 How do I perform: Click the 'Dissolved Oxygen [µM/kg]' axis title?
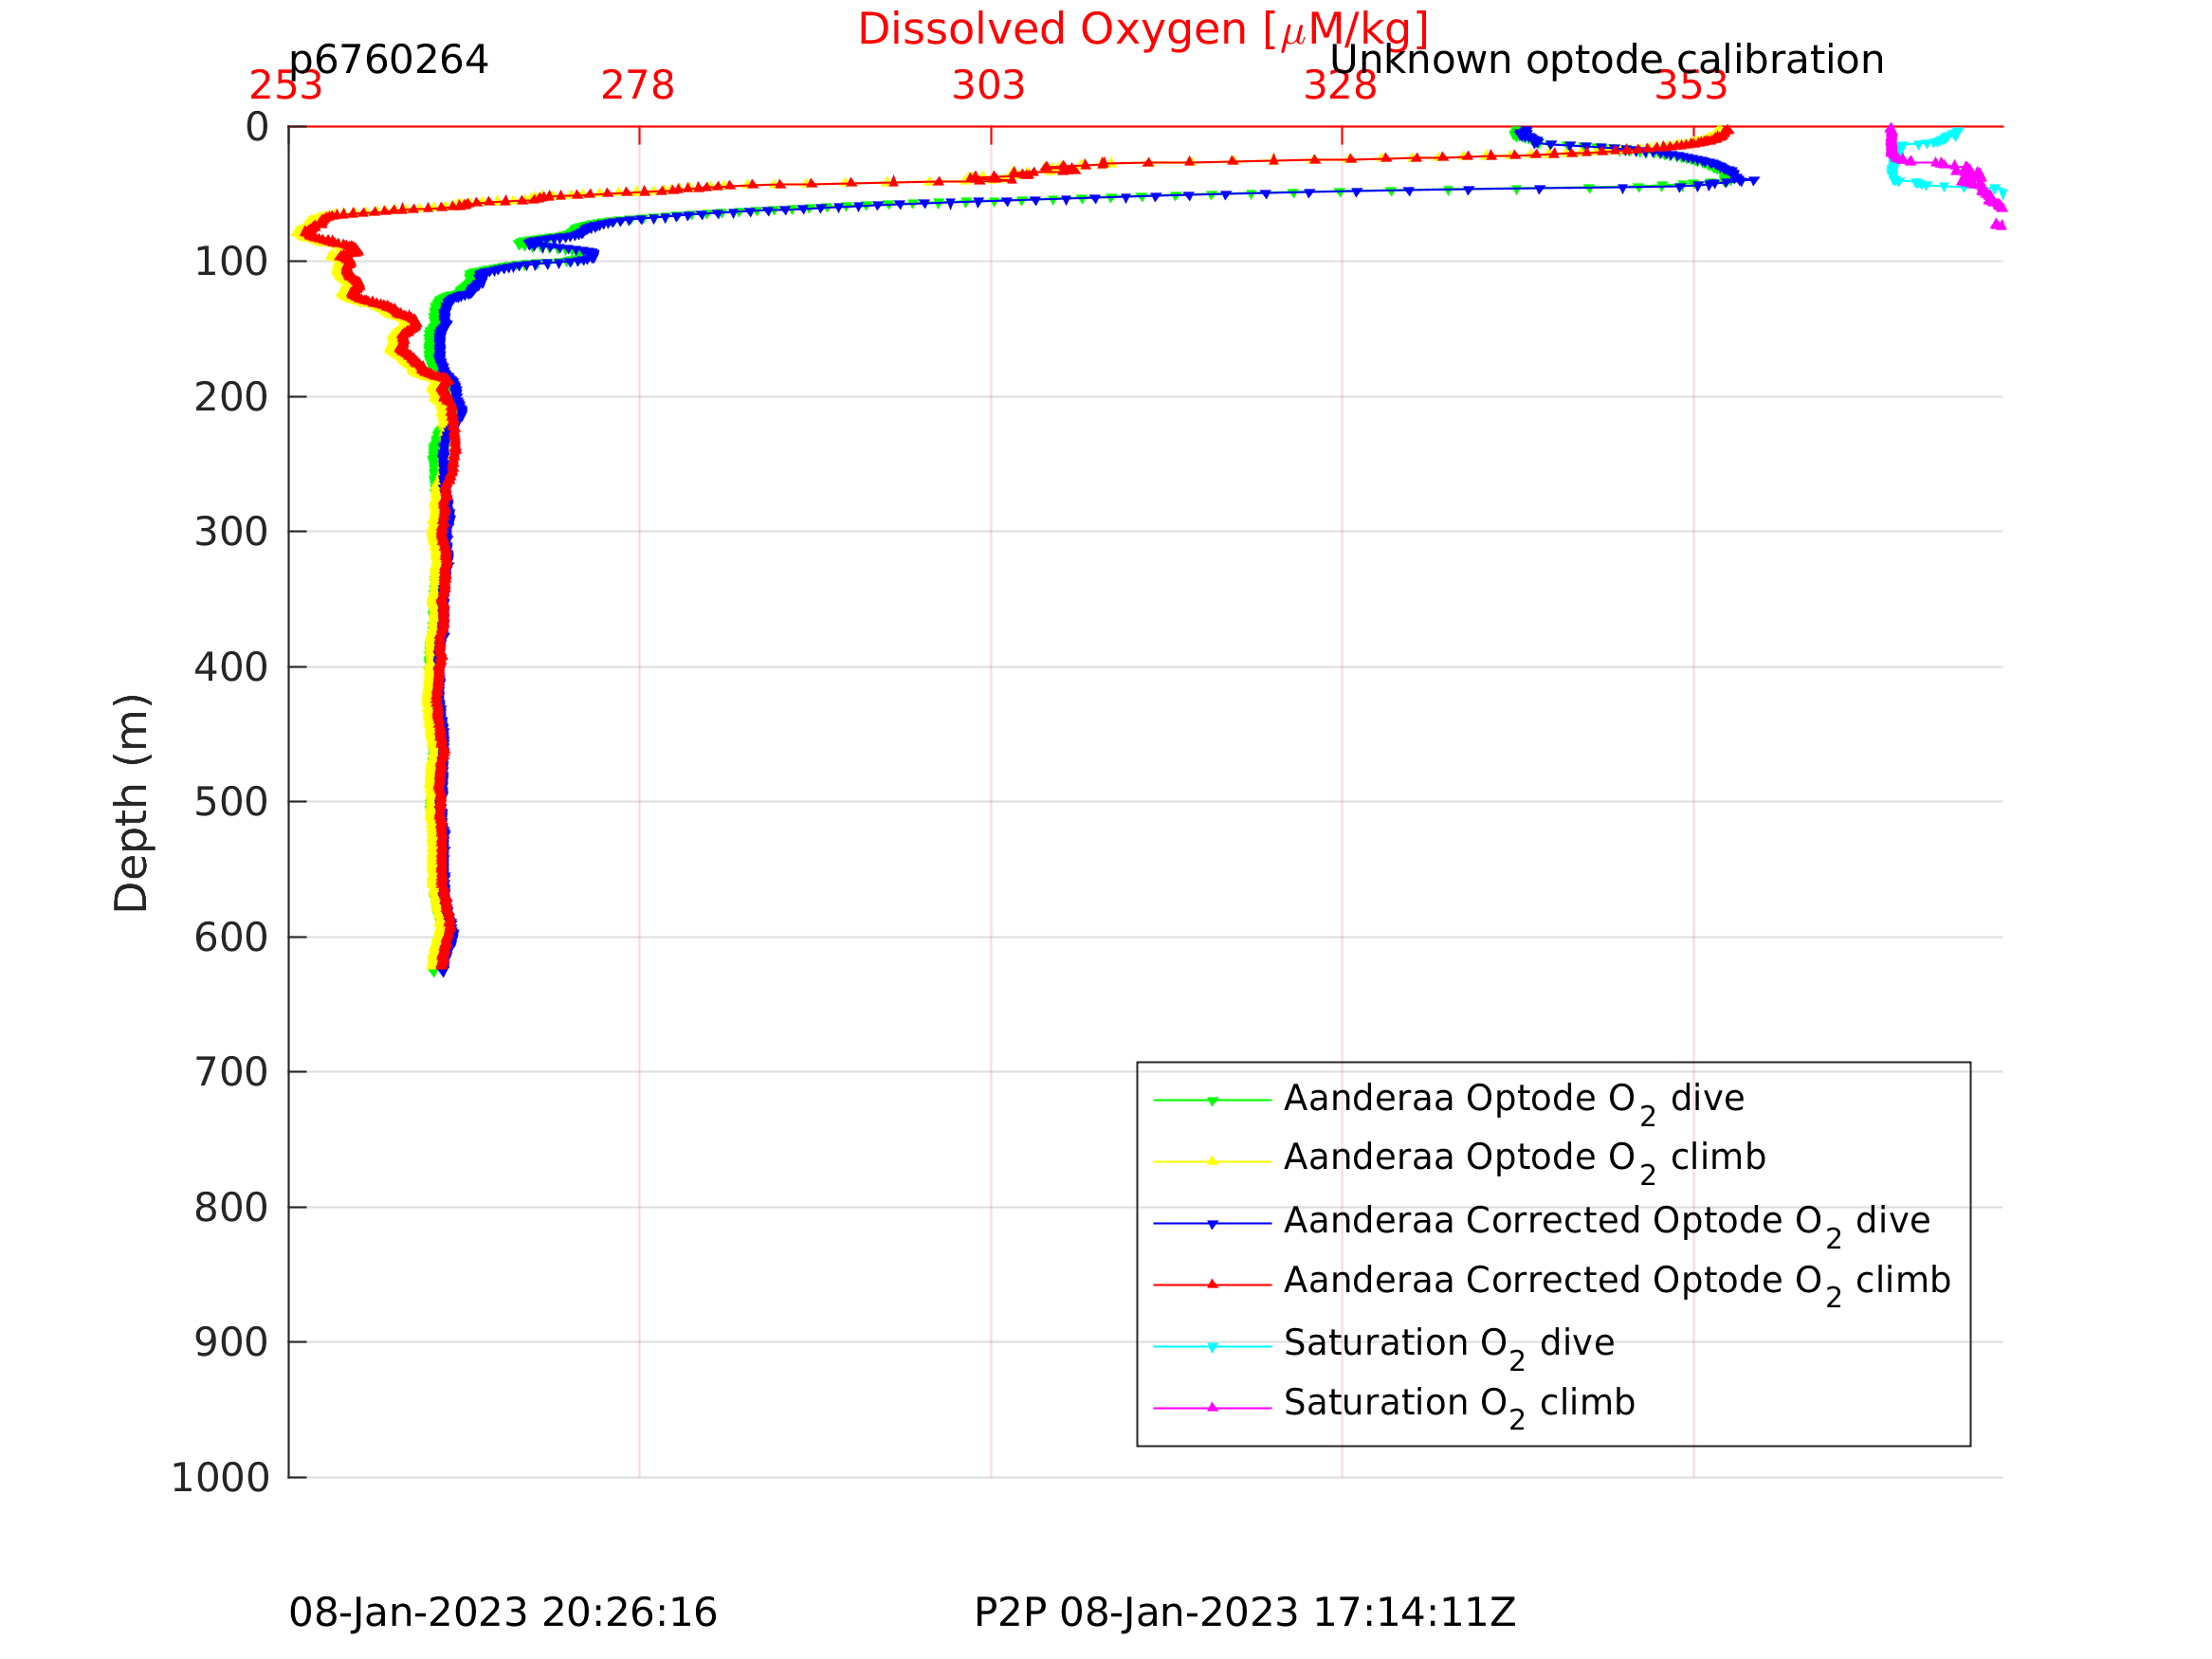(1143, 31)
